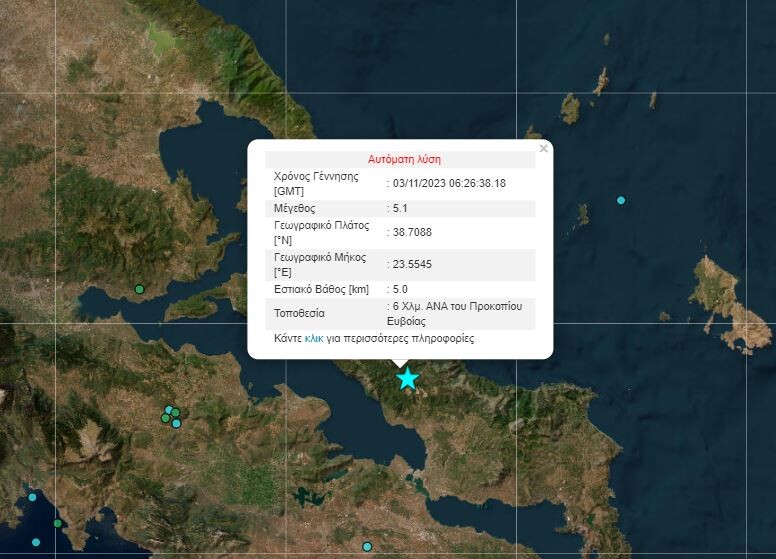Open the 'κλικ' link for more information
This screenshot has height=559, width=776.
tap(314, 339)
